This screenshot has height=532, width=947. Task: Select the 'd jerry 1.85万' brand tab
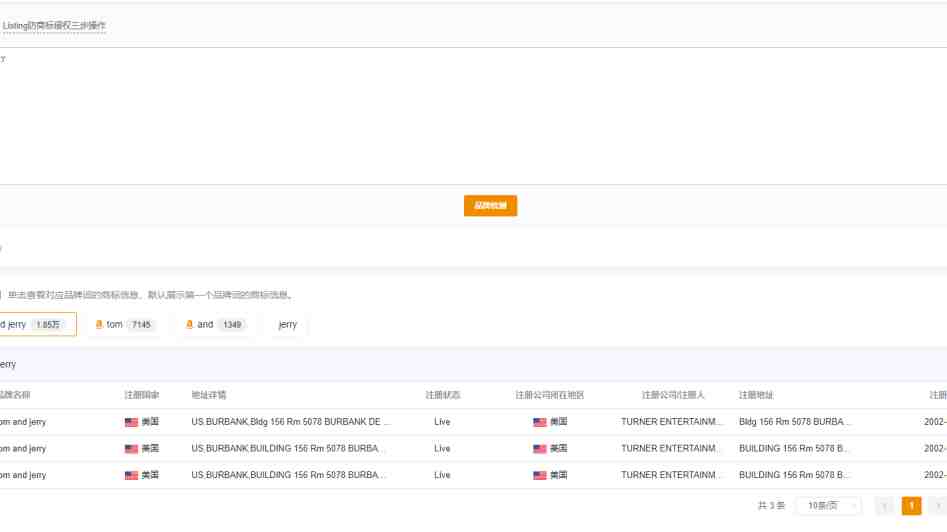(x=36, y=324)
